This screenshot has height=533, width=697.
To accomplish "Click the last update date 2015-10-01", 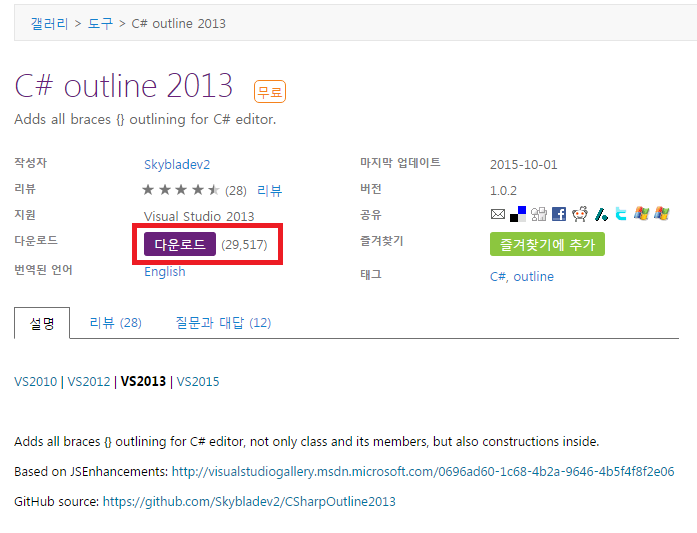I will [x=524, y=164].
